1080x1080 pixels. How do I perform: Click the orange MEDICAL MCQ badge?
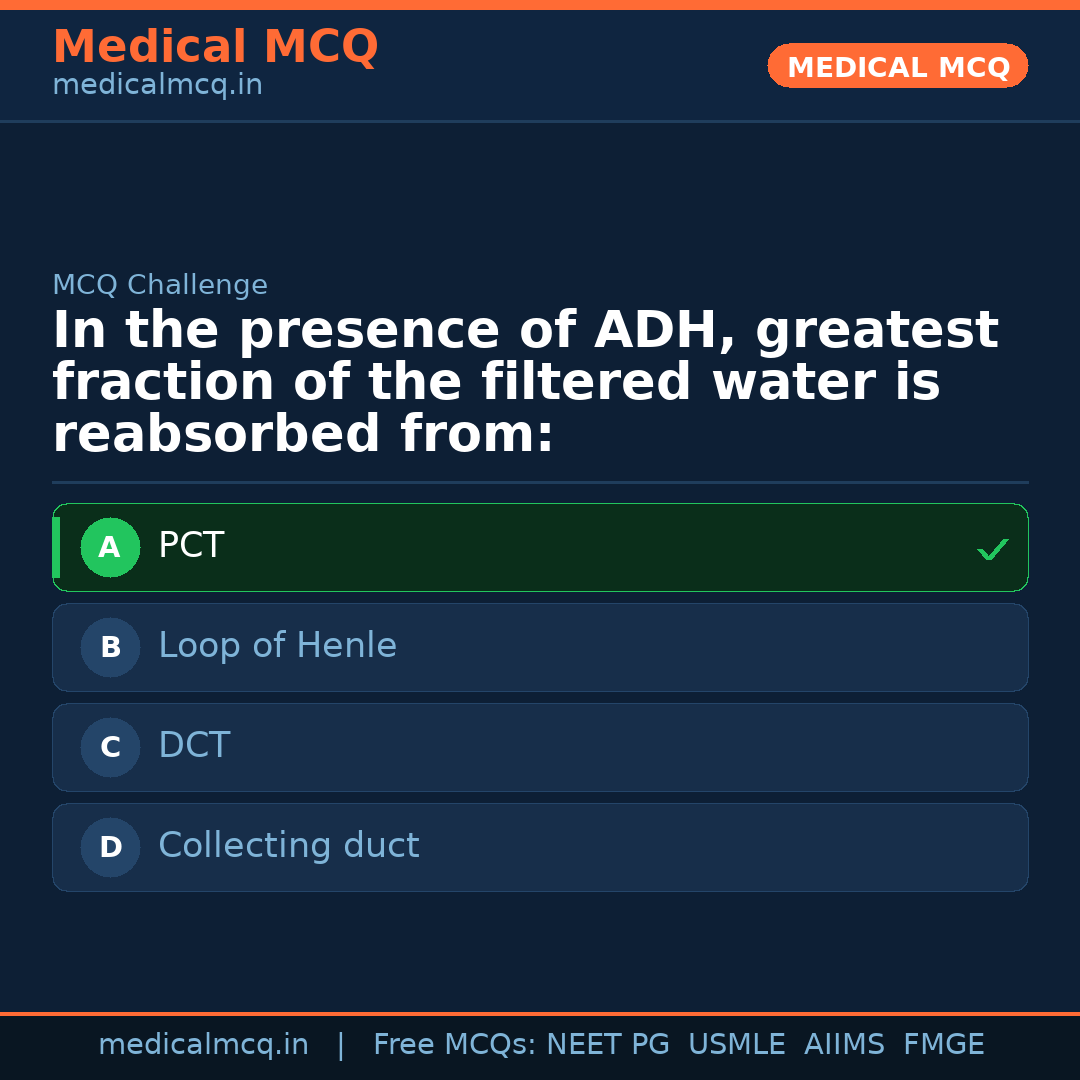tap(897, 66)
